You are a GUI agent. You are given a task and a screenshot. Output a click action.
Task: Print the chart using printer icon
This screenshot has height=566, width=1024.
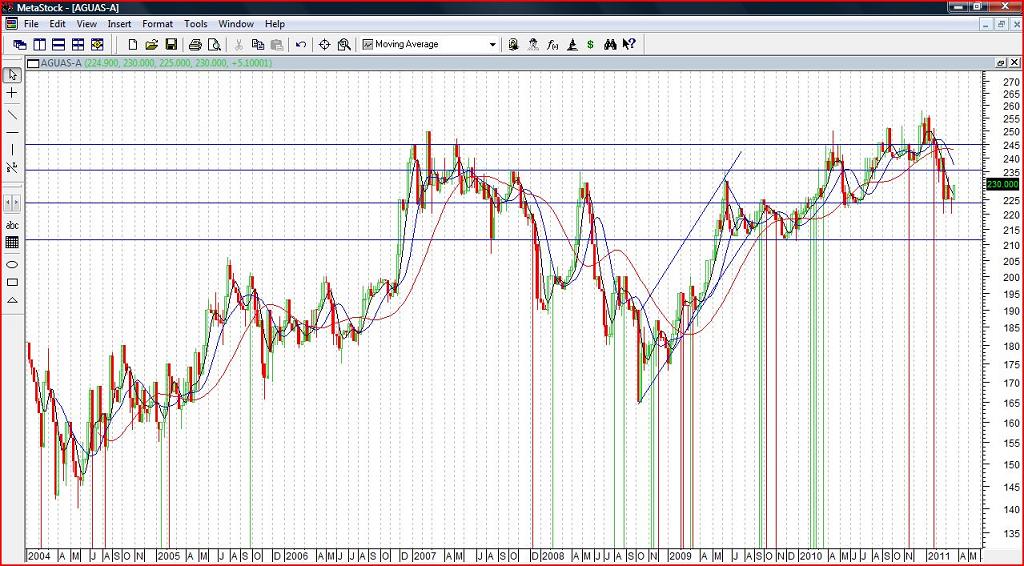click(x=195, y=44)
